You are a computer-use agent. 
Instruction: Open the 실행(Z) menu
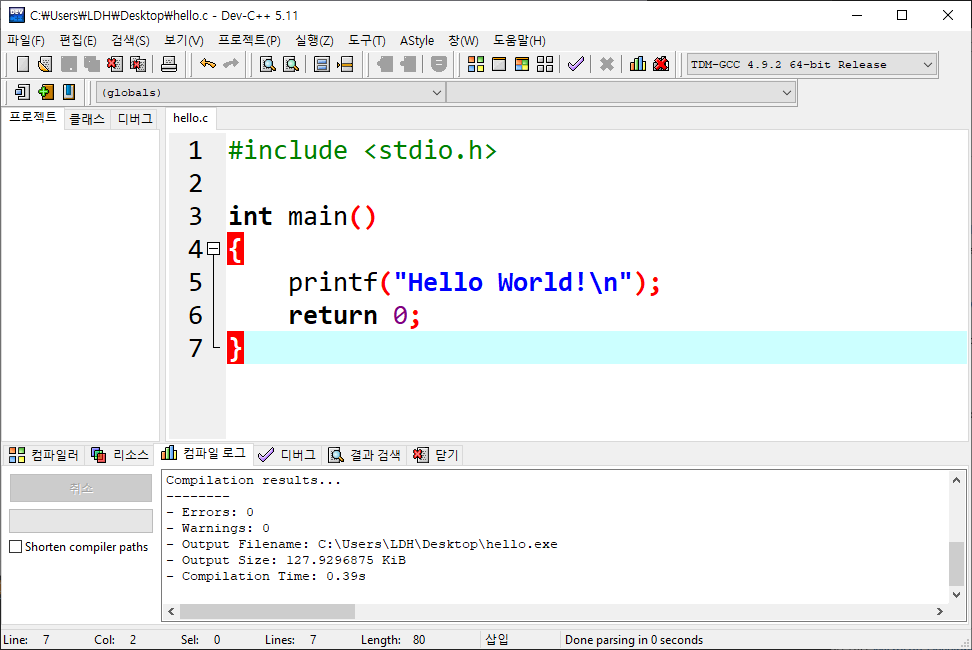pos(314,40)
